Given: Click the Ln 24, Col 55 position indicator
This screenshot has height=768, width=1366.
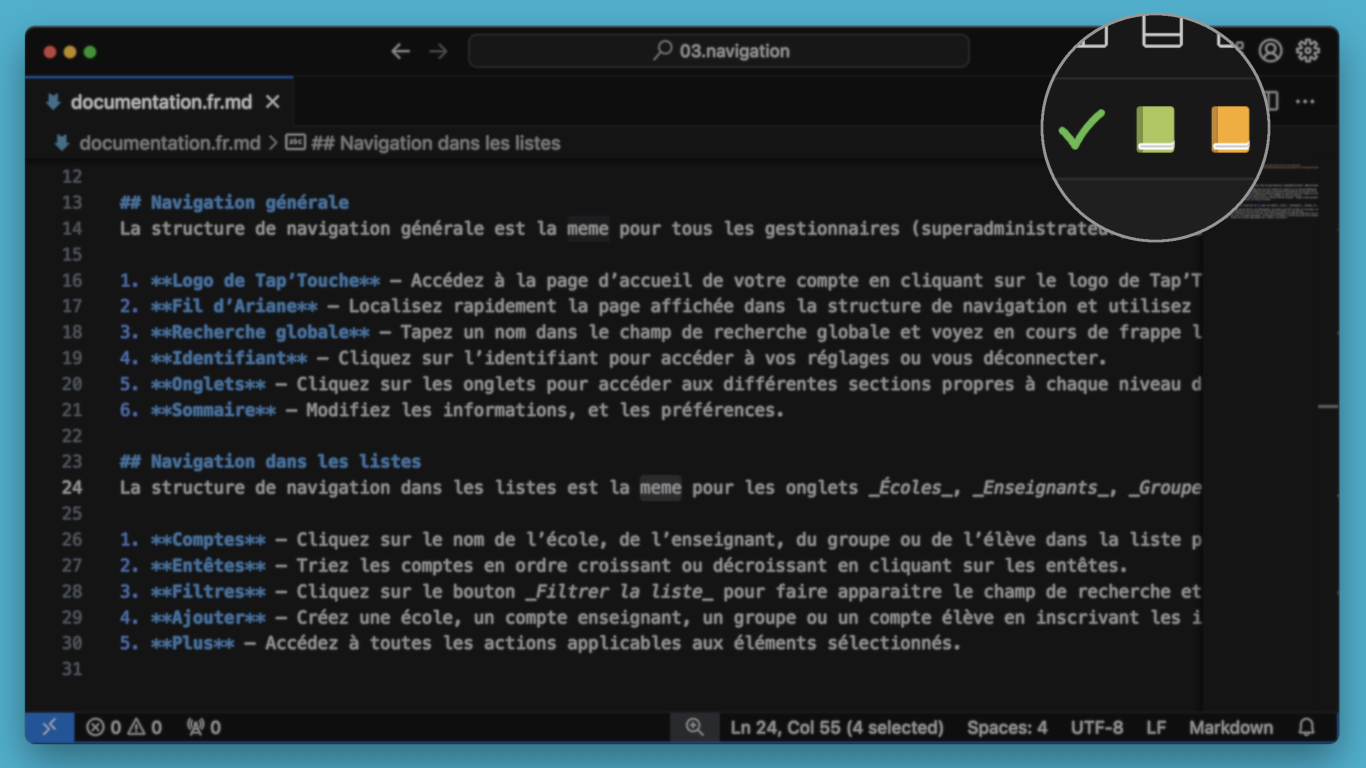Looking at the screenshot, I should coord(836,727).
